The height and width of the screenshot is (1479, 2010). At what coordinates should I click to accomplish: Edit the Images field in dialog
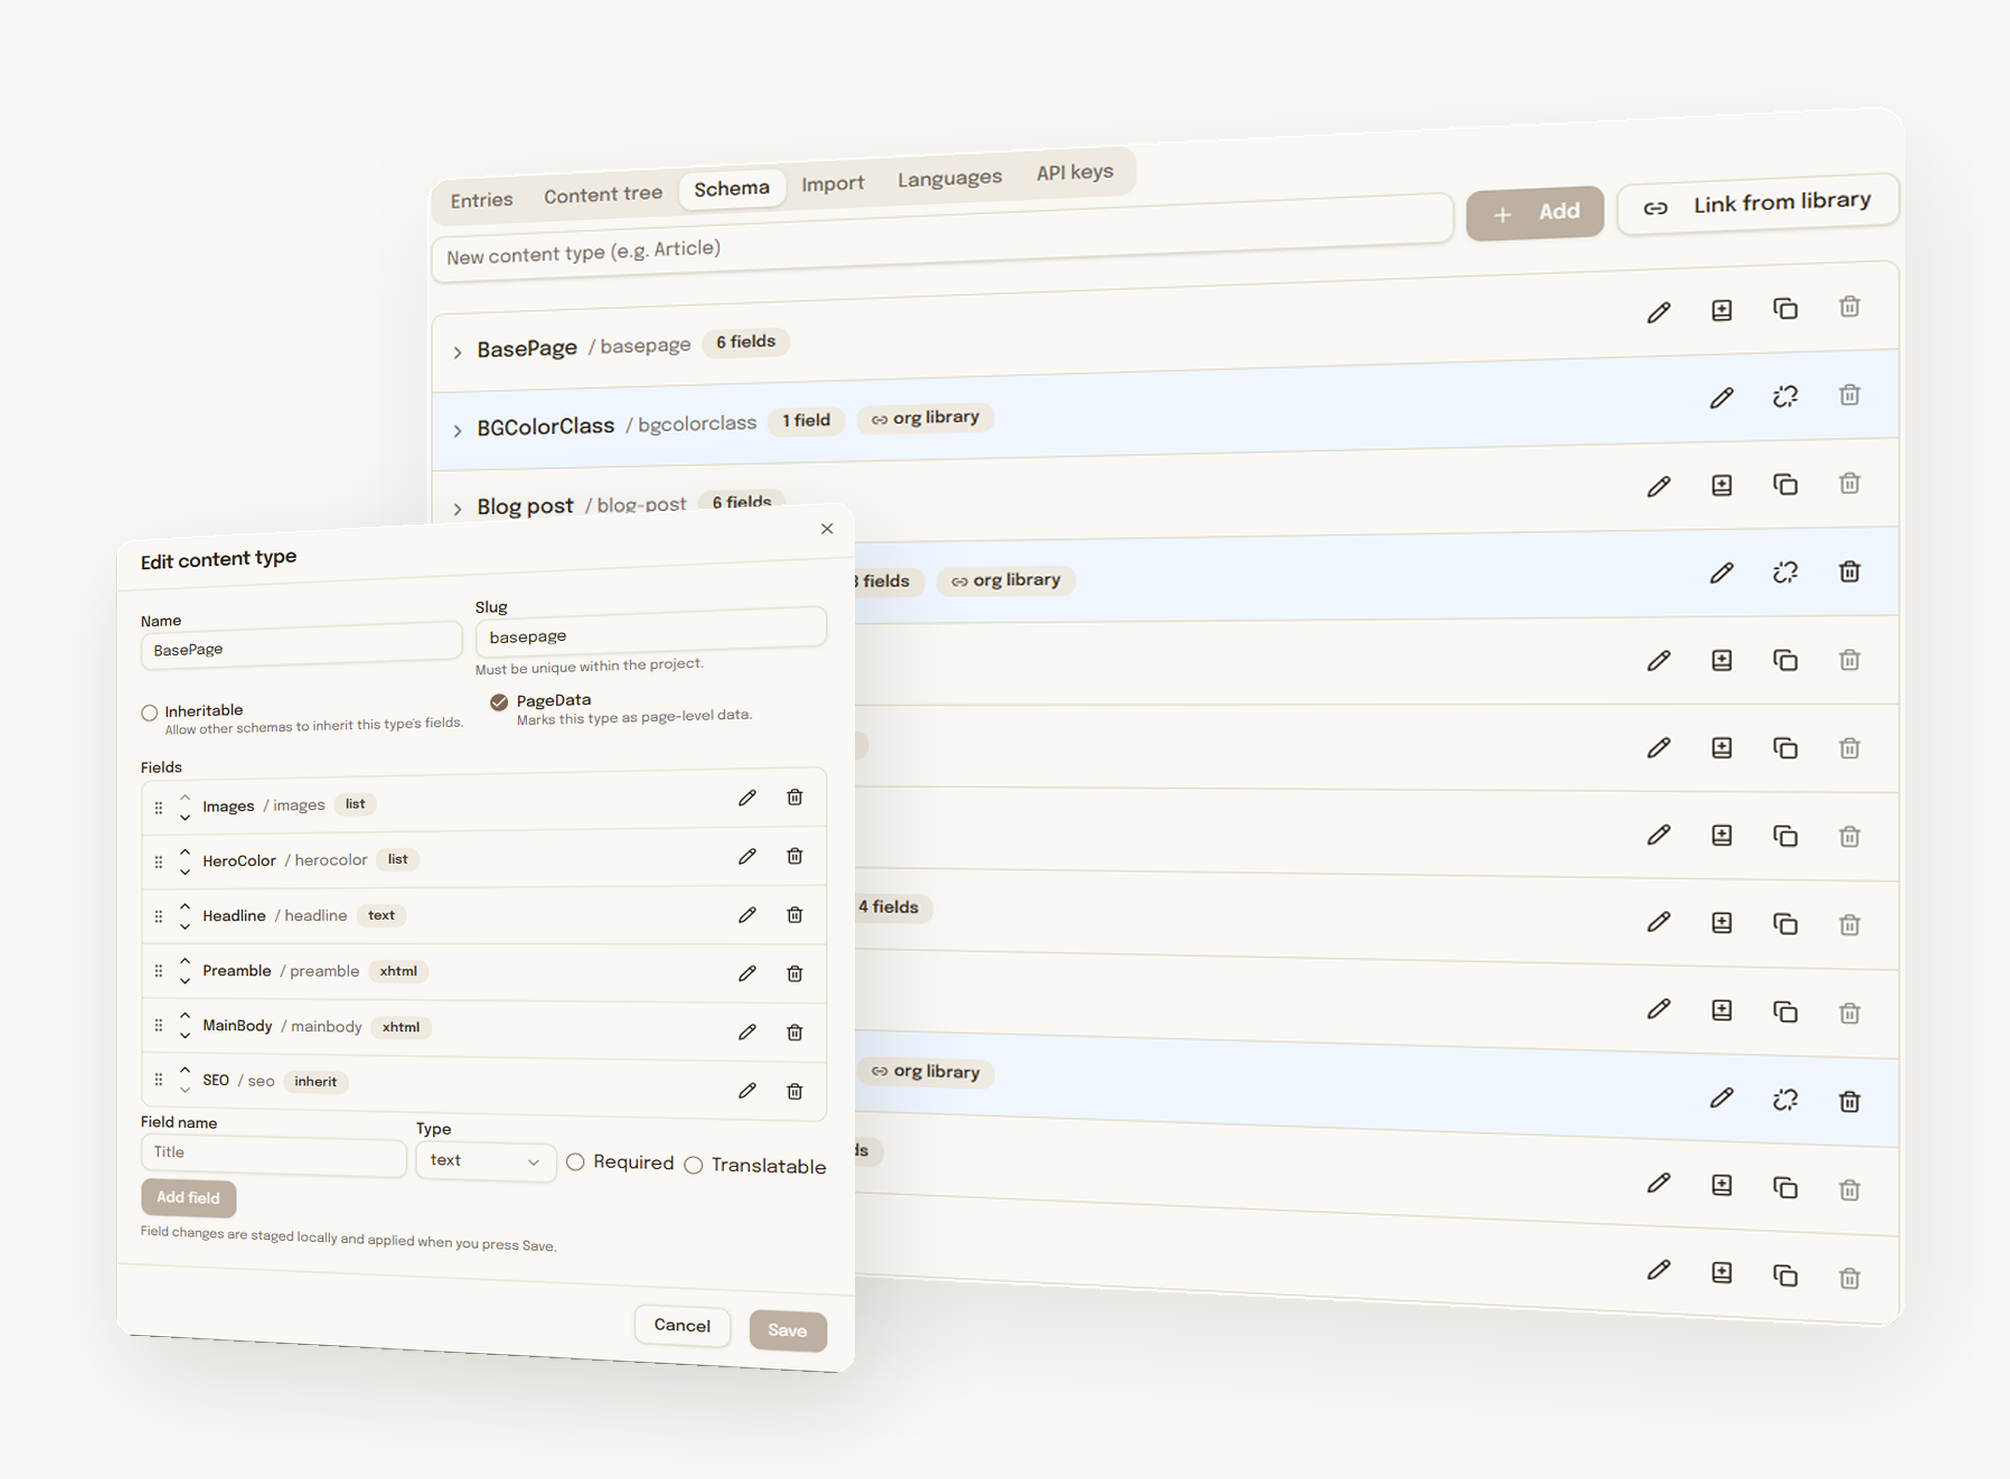(x=747, y=797)
